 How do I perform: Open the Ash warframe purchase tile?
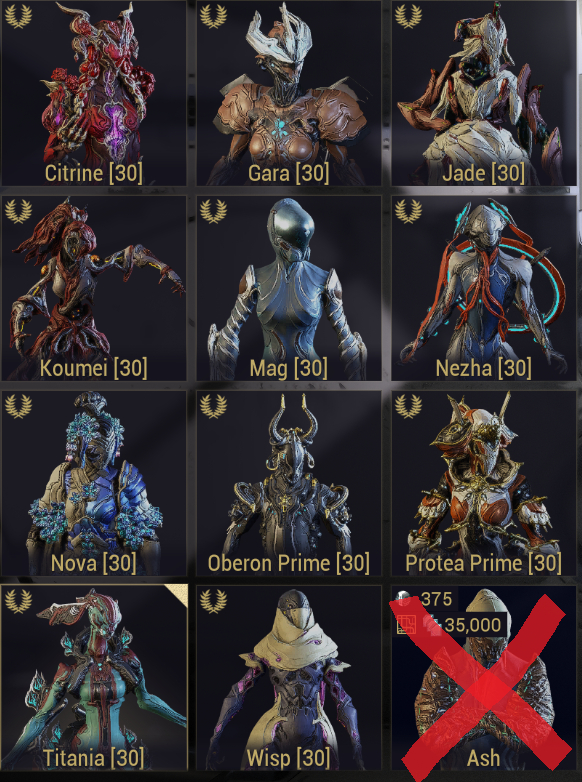pos(484,678)
